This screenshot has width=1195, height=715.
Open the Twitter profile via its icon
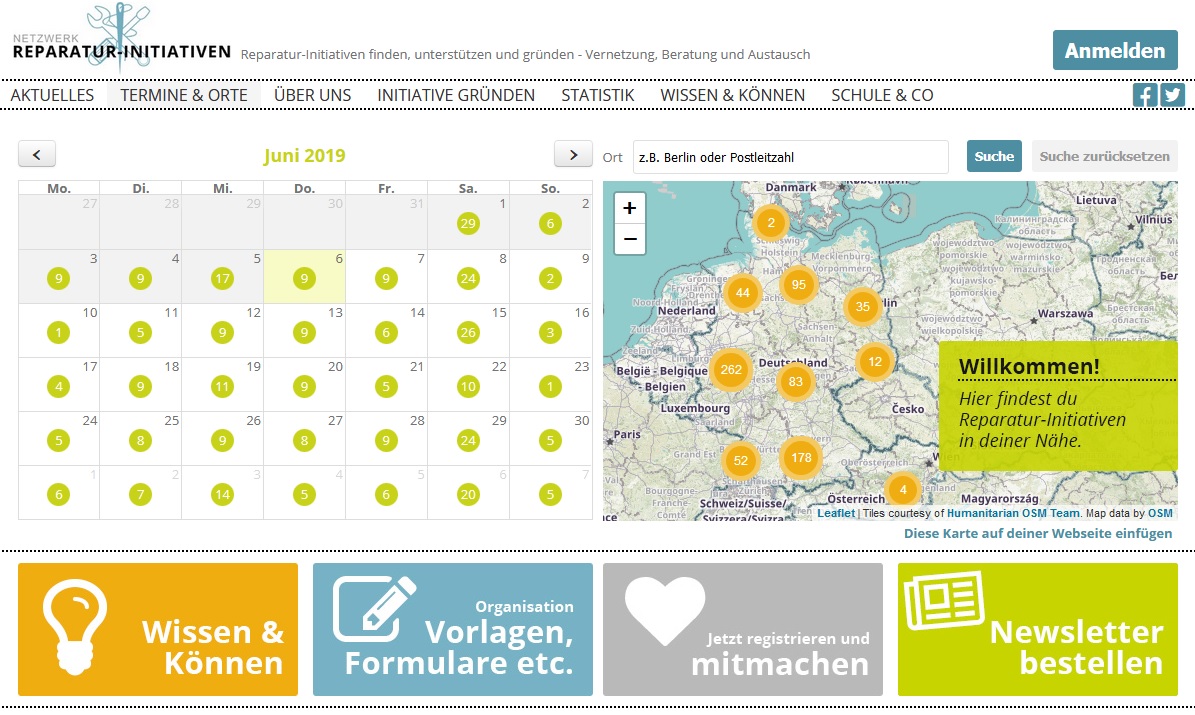(1172, 95)
